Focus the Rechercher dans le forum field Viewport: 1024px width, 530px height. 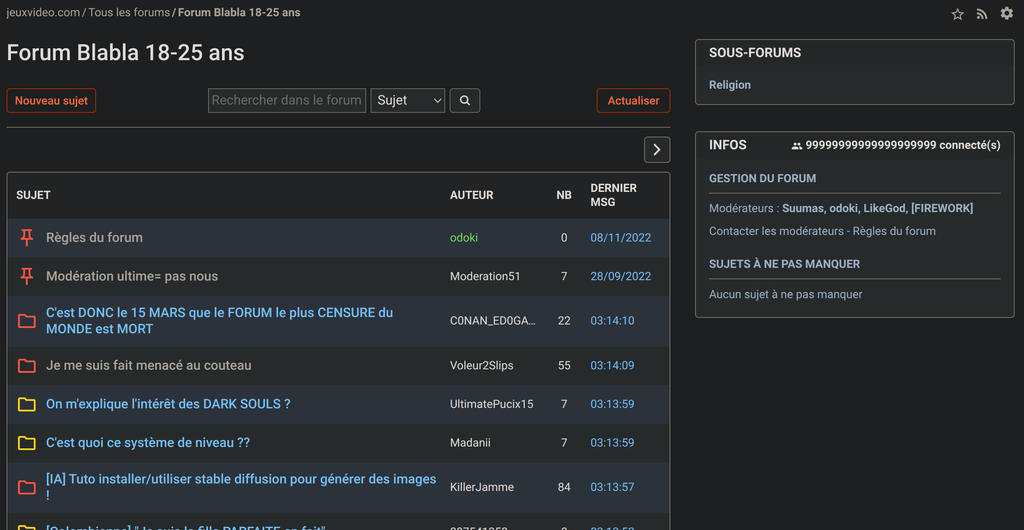[x=286, y=100]
